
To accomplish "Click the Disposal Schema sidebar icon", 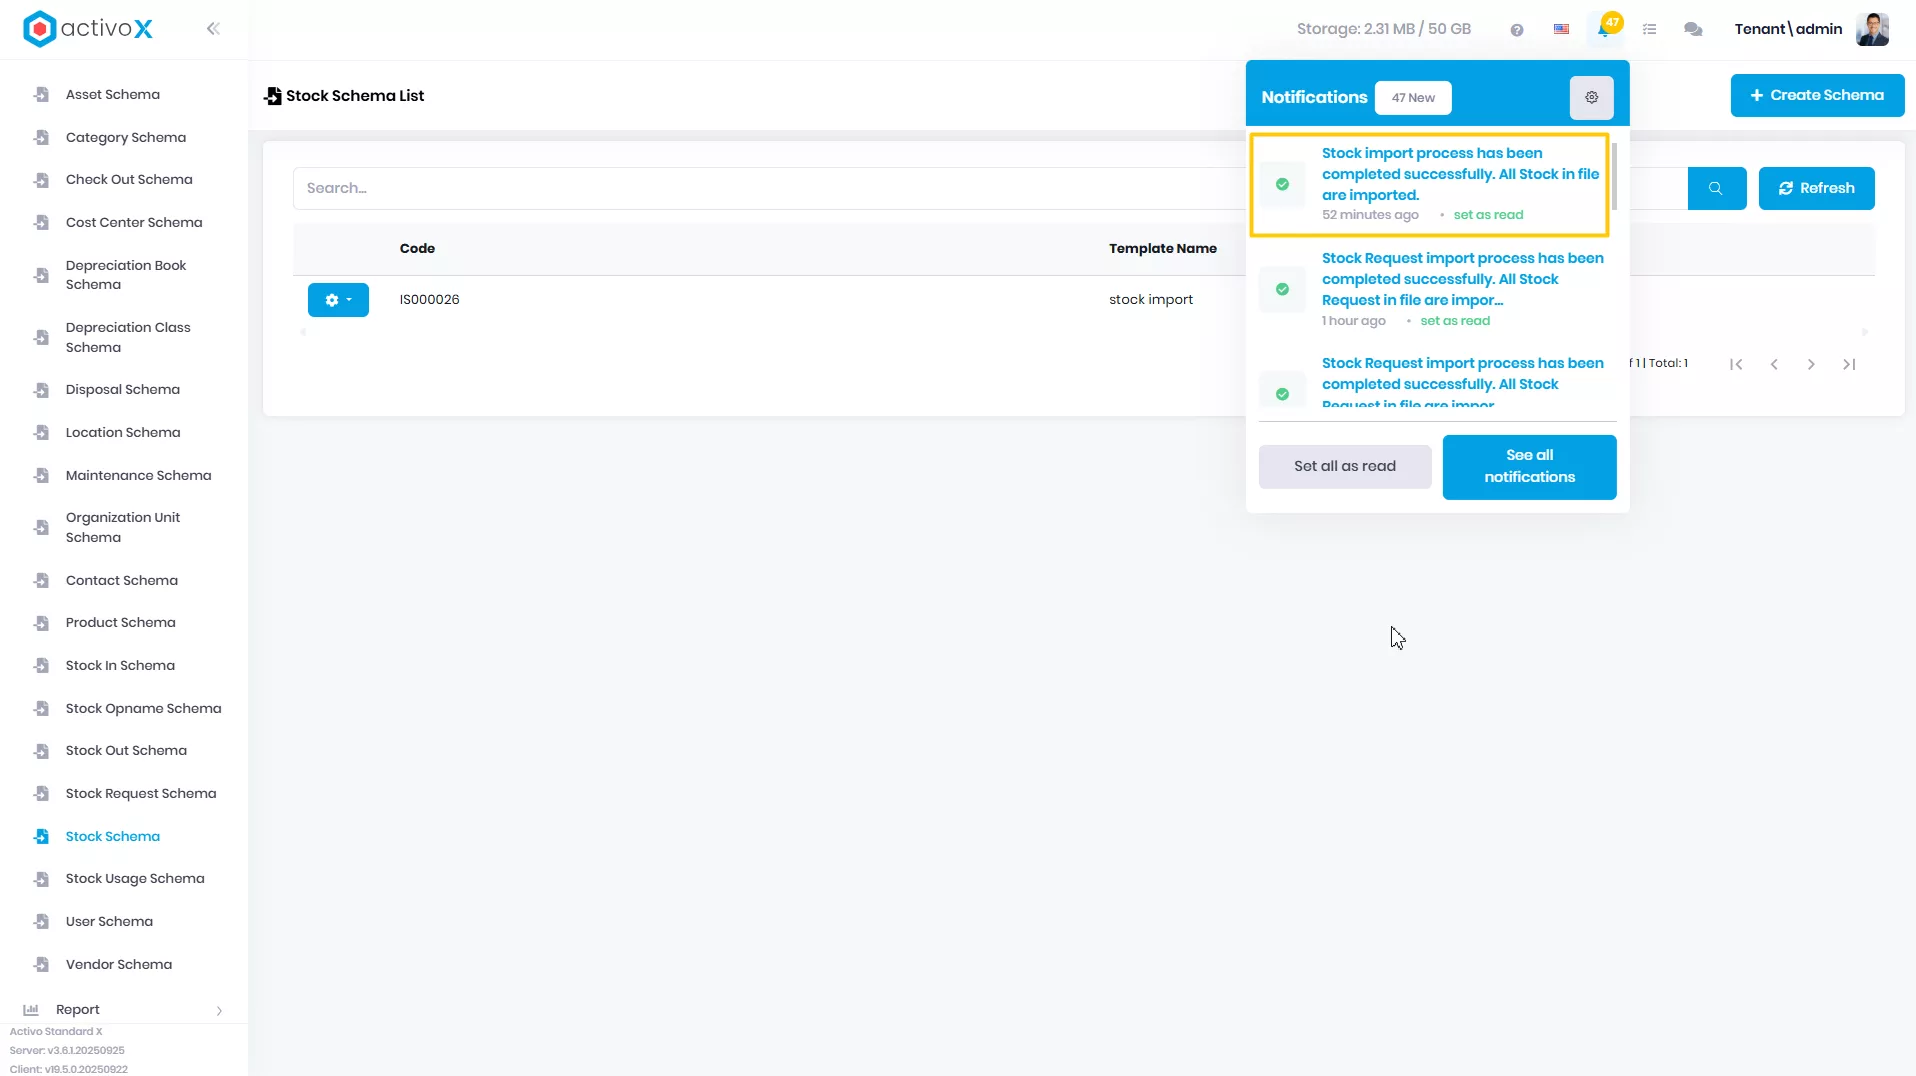I will click(41, 390).
